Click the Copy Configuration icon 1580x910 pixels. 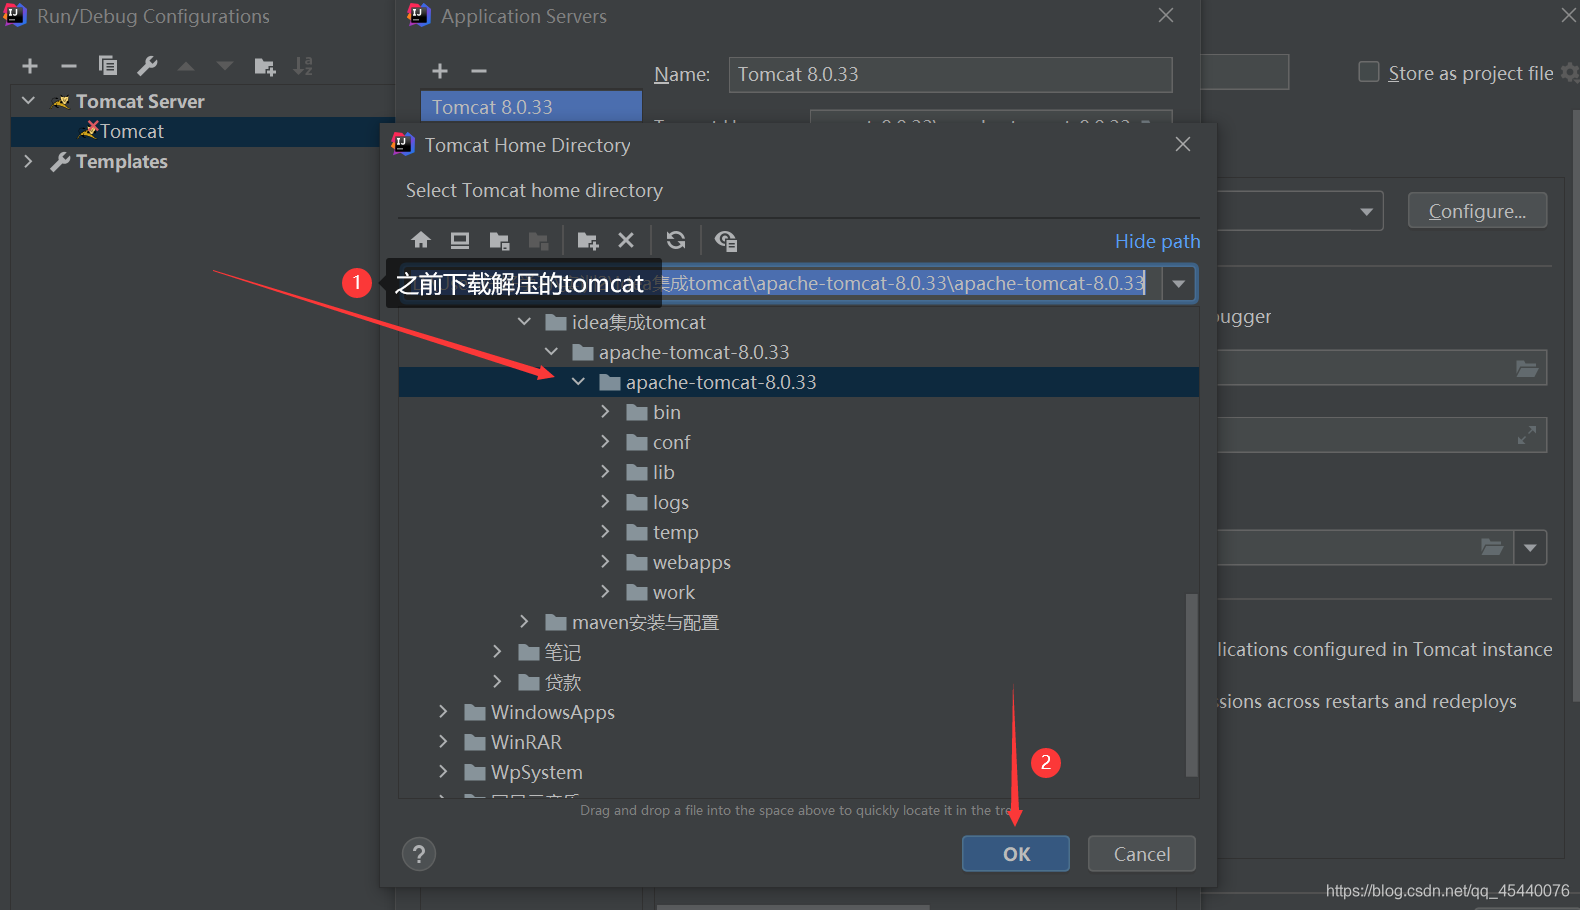point(108,66)
